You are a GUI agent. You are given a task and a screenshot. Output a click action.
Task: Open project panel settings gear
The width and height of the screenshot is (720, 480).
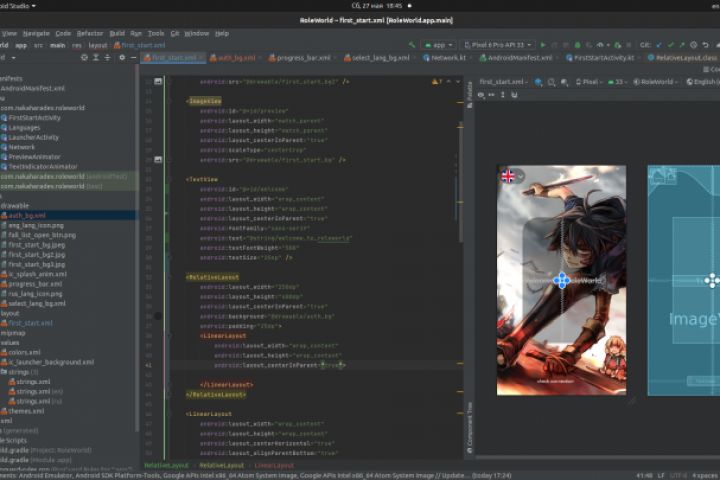point(121,58)
